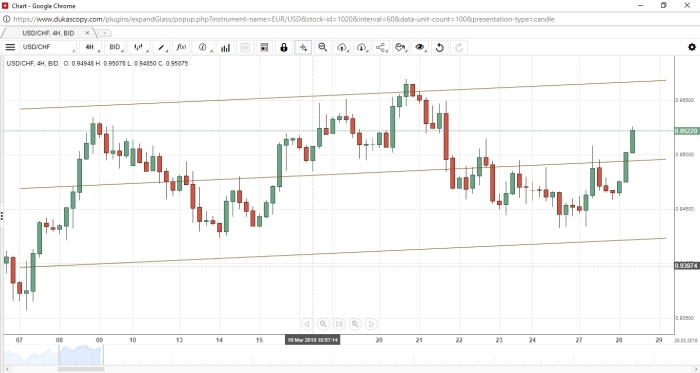Viewport: 700px width, 373px height.
Task: Click the magnifier zoom tool in toolbar
Action: click(x=322, y=47)
